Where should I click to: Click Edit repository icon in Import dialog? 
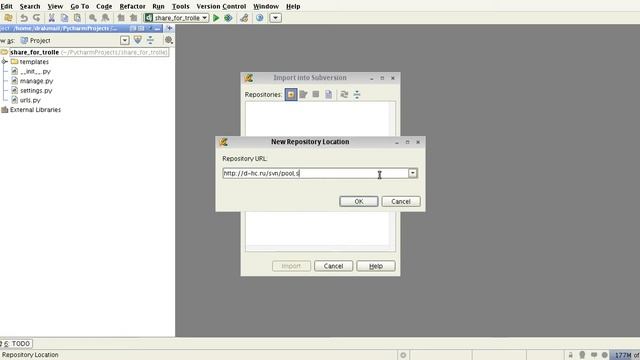[303, 95]
